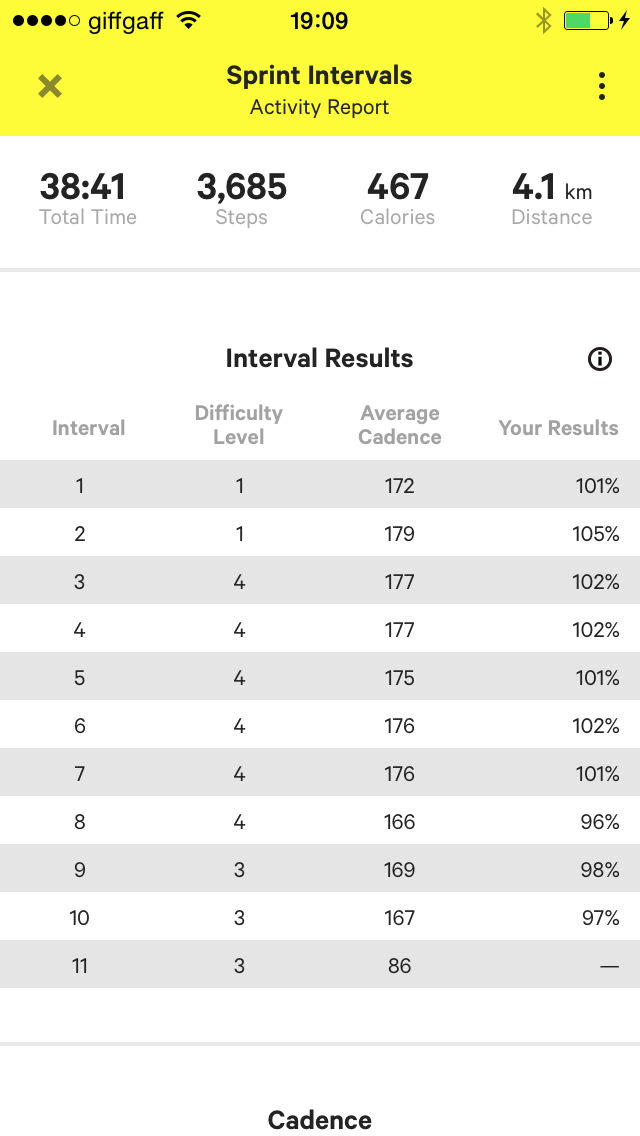640x1136 pixels.
Task: Tap the Bluetooth status icon
Action: point(543,20)
